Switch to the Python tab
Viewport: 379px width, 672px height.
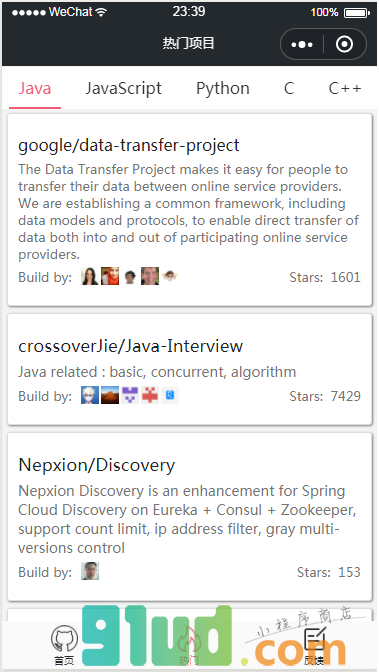[x=223, y=89]
